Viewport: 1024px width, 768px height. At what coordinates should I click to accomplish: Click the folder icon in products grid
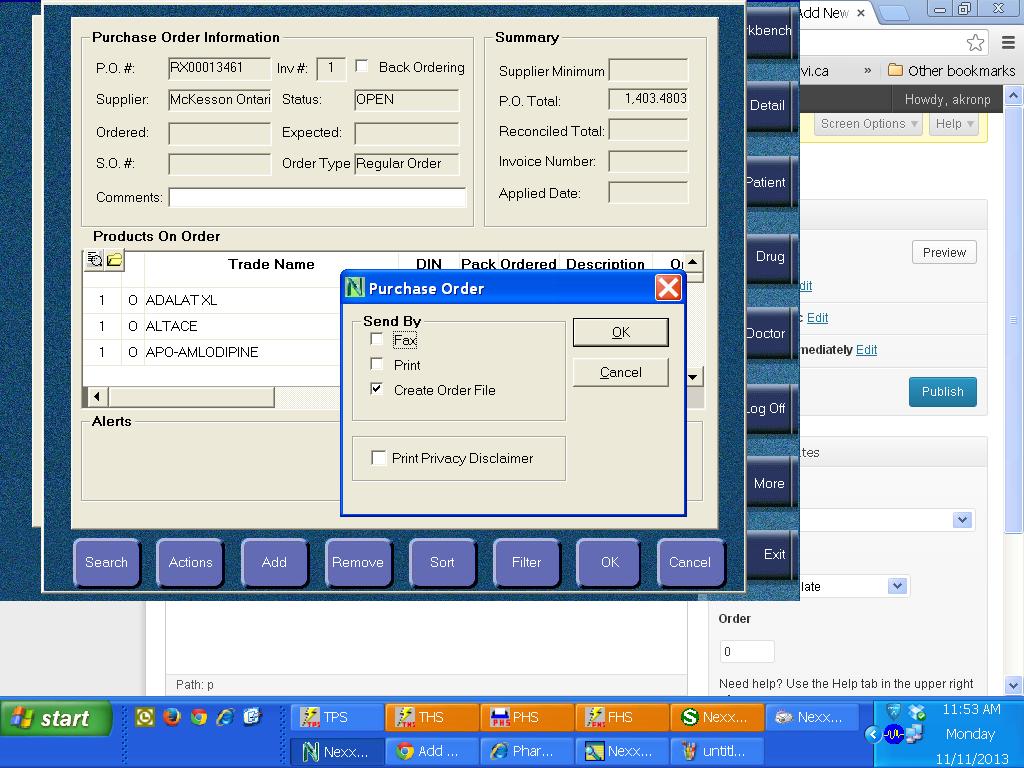pos(115,261)
